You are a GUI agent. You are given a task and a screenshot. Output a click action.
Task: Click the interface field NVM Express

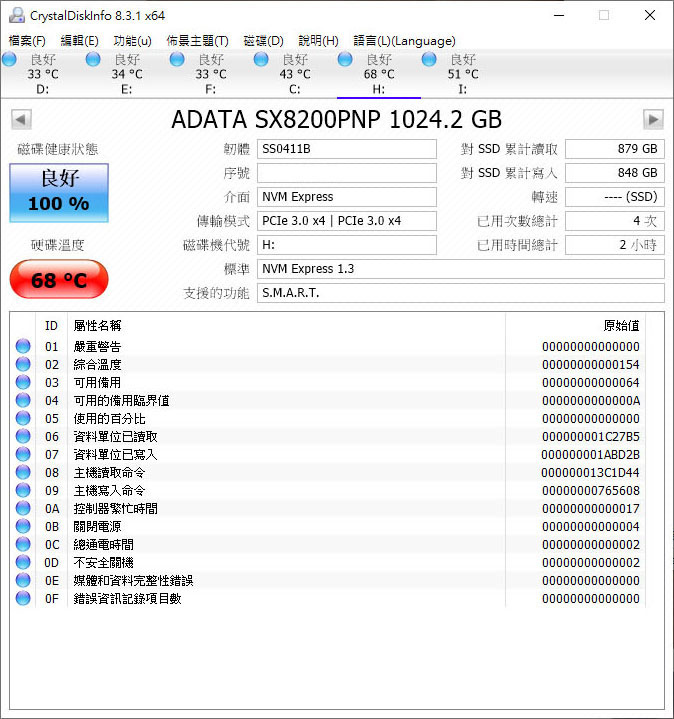(x=347, y=197)
